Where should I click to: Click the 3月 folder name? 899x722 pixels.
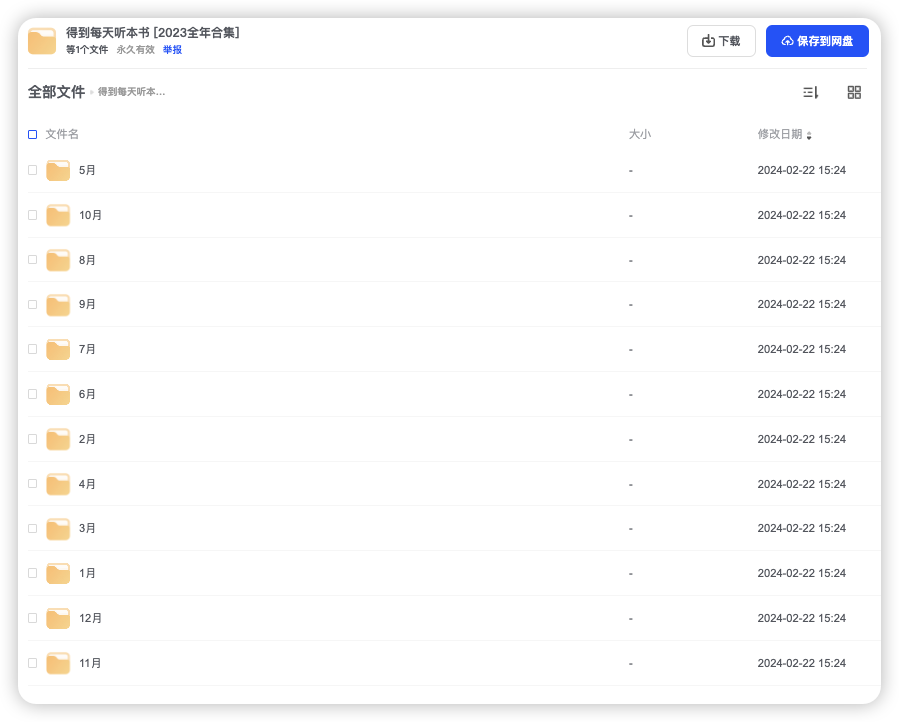(87, 528)
